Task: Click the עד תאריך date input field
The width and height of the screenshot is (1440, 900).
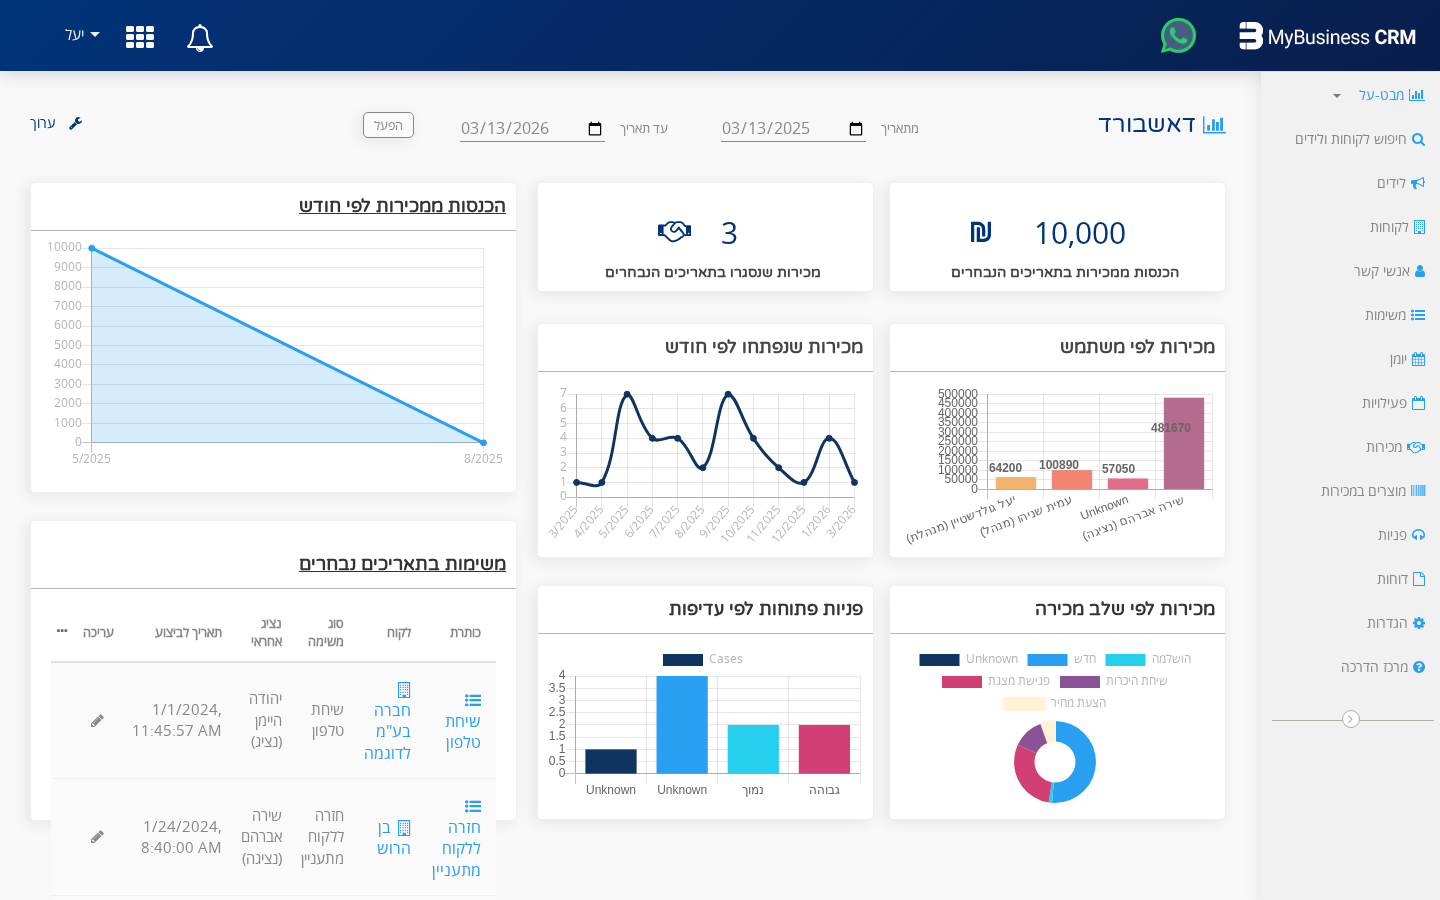Action: [x=520, y=128]
